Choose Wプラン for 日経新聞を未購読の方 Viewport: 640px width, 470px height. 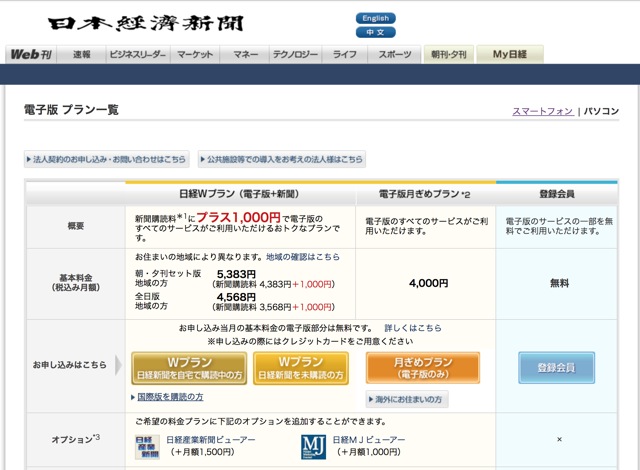pos(301,368)
